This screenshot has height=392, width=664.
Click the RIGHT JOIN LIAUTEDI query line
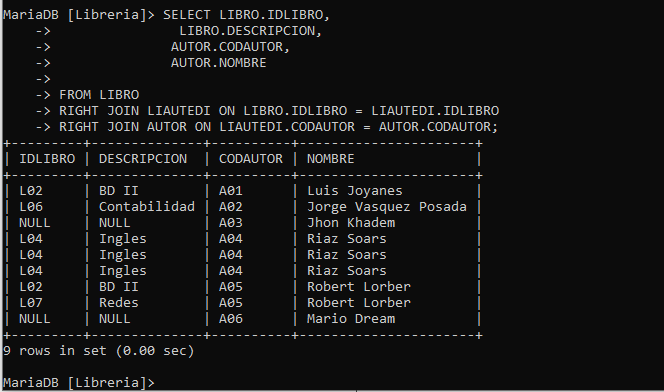279,111
